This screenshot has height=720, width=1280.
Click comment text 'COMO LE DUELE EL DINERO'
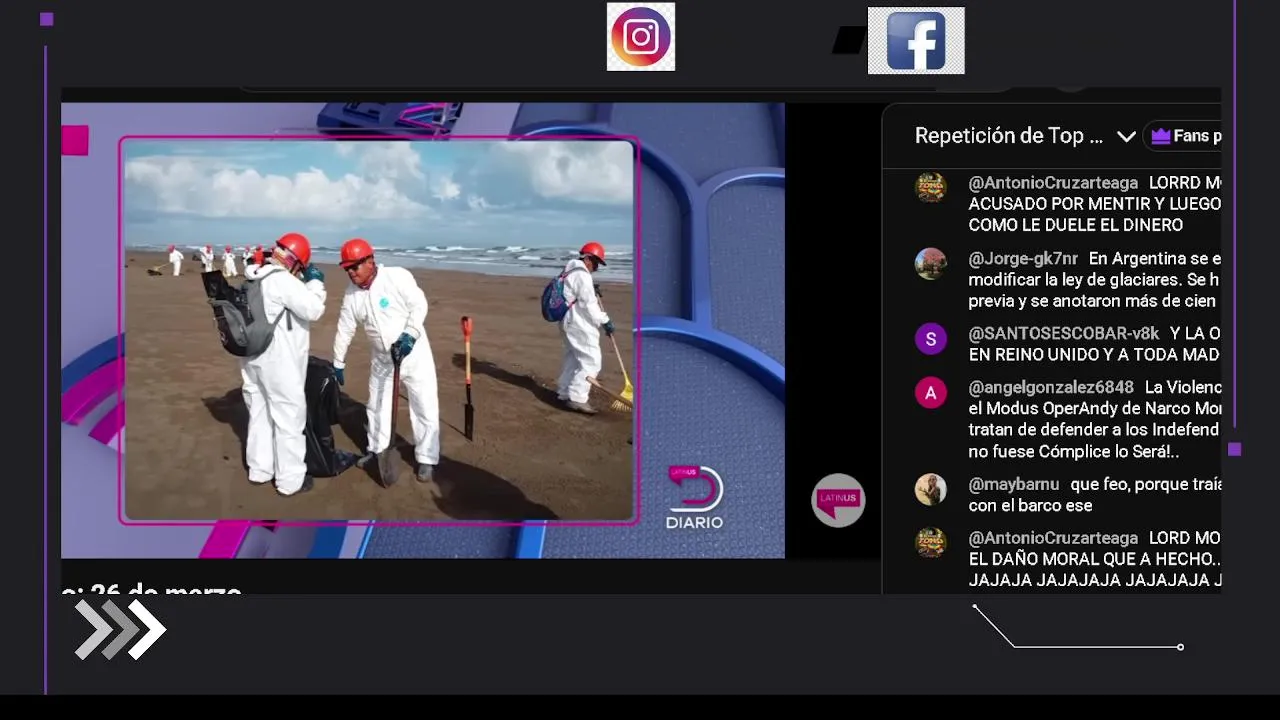click(x=1075, y=225)
